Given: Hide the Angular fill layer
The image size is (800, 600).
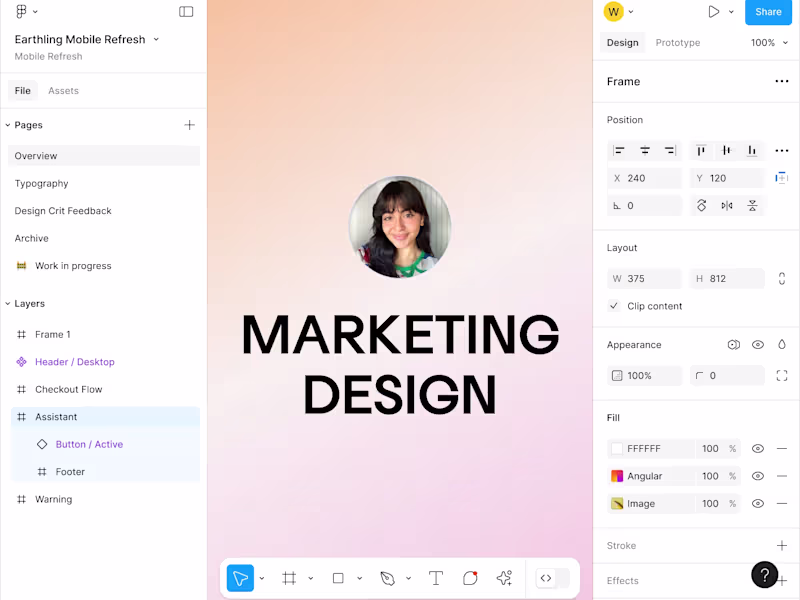Looking at the screenshot, I should pos(758,476).
